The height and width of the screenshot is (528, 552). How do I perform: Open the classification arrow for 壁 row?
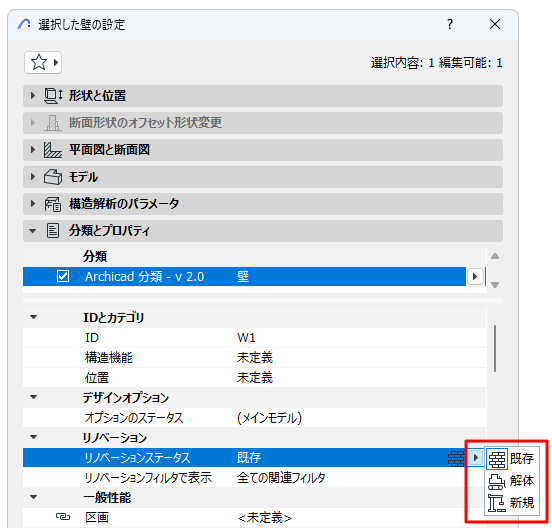(475, 277)
